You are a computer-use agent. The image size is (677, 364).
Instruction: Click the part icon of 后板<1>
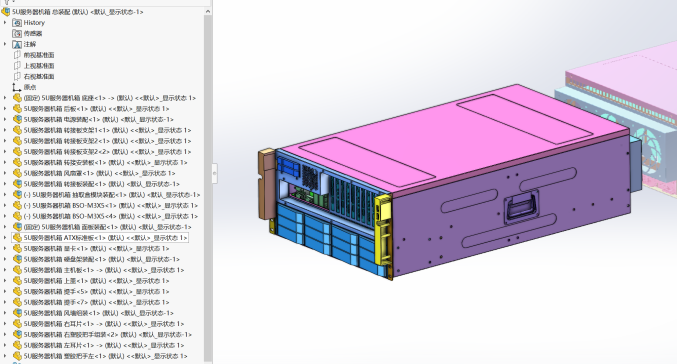[17, 109]
